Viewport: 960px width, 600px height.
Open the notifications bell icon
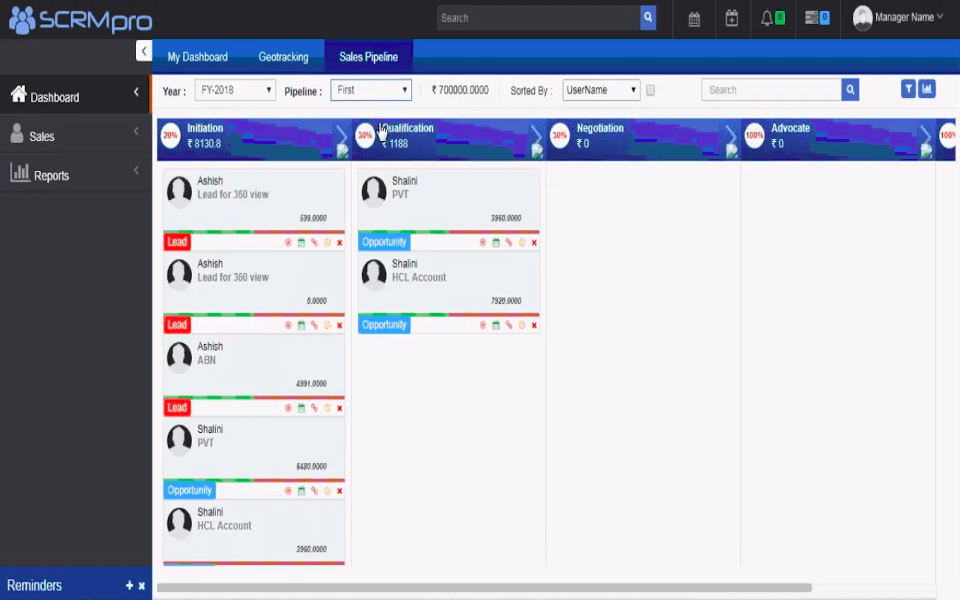tap(767, 18)
